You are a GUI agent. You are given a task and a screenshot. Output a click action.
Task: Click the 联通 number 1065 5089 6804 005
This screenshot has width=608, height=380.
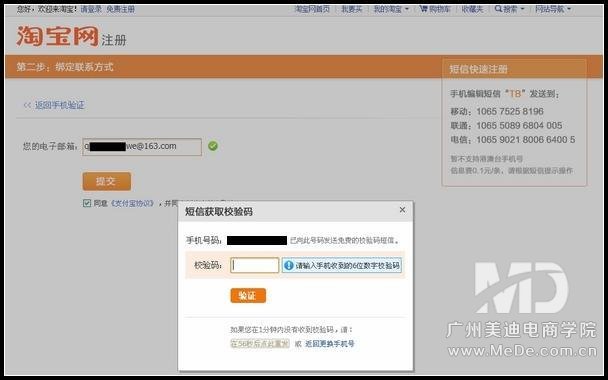point(519,126)
